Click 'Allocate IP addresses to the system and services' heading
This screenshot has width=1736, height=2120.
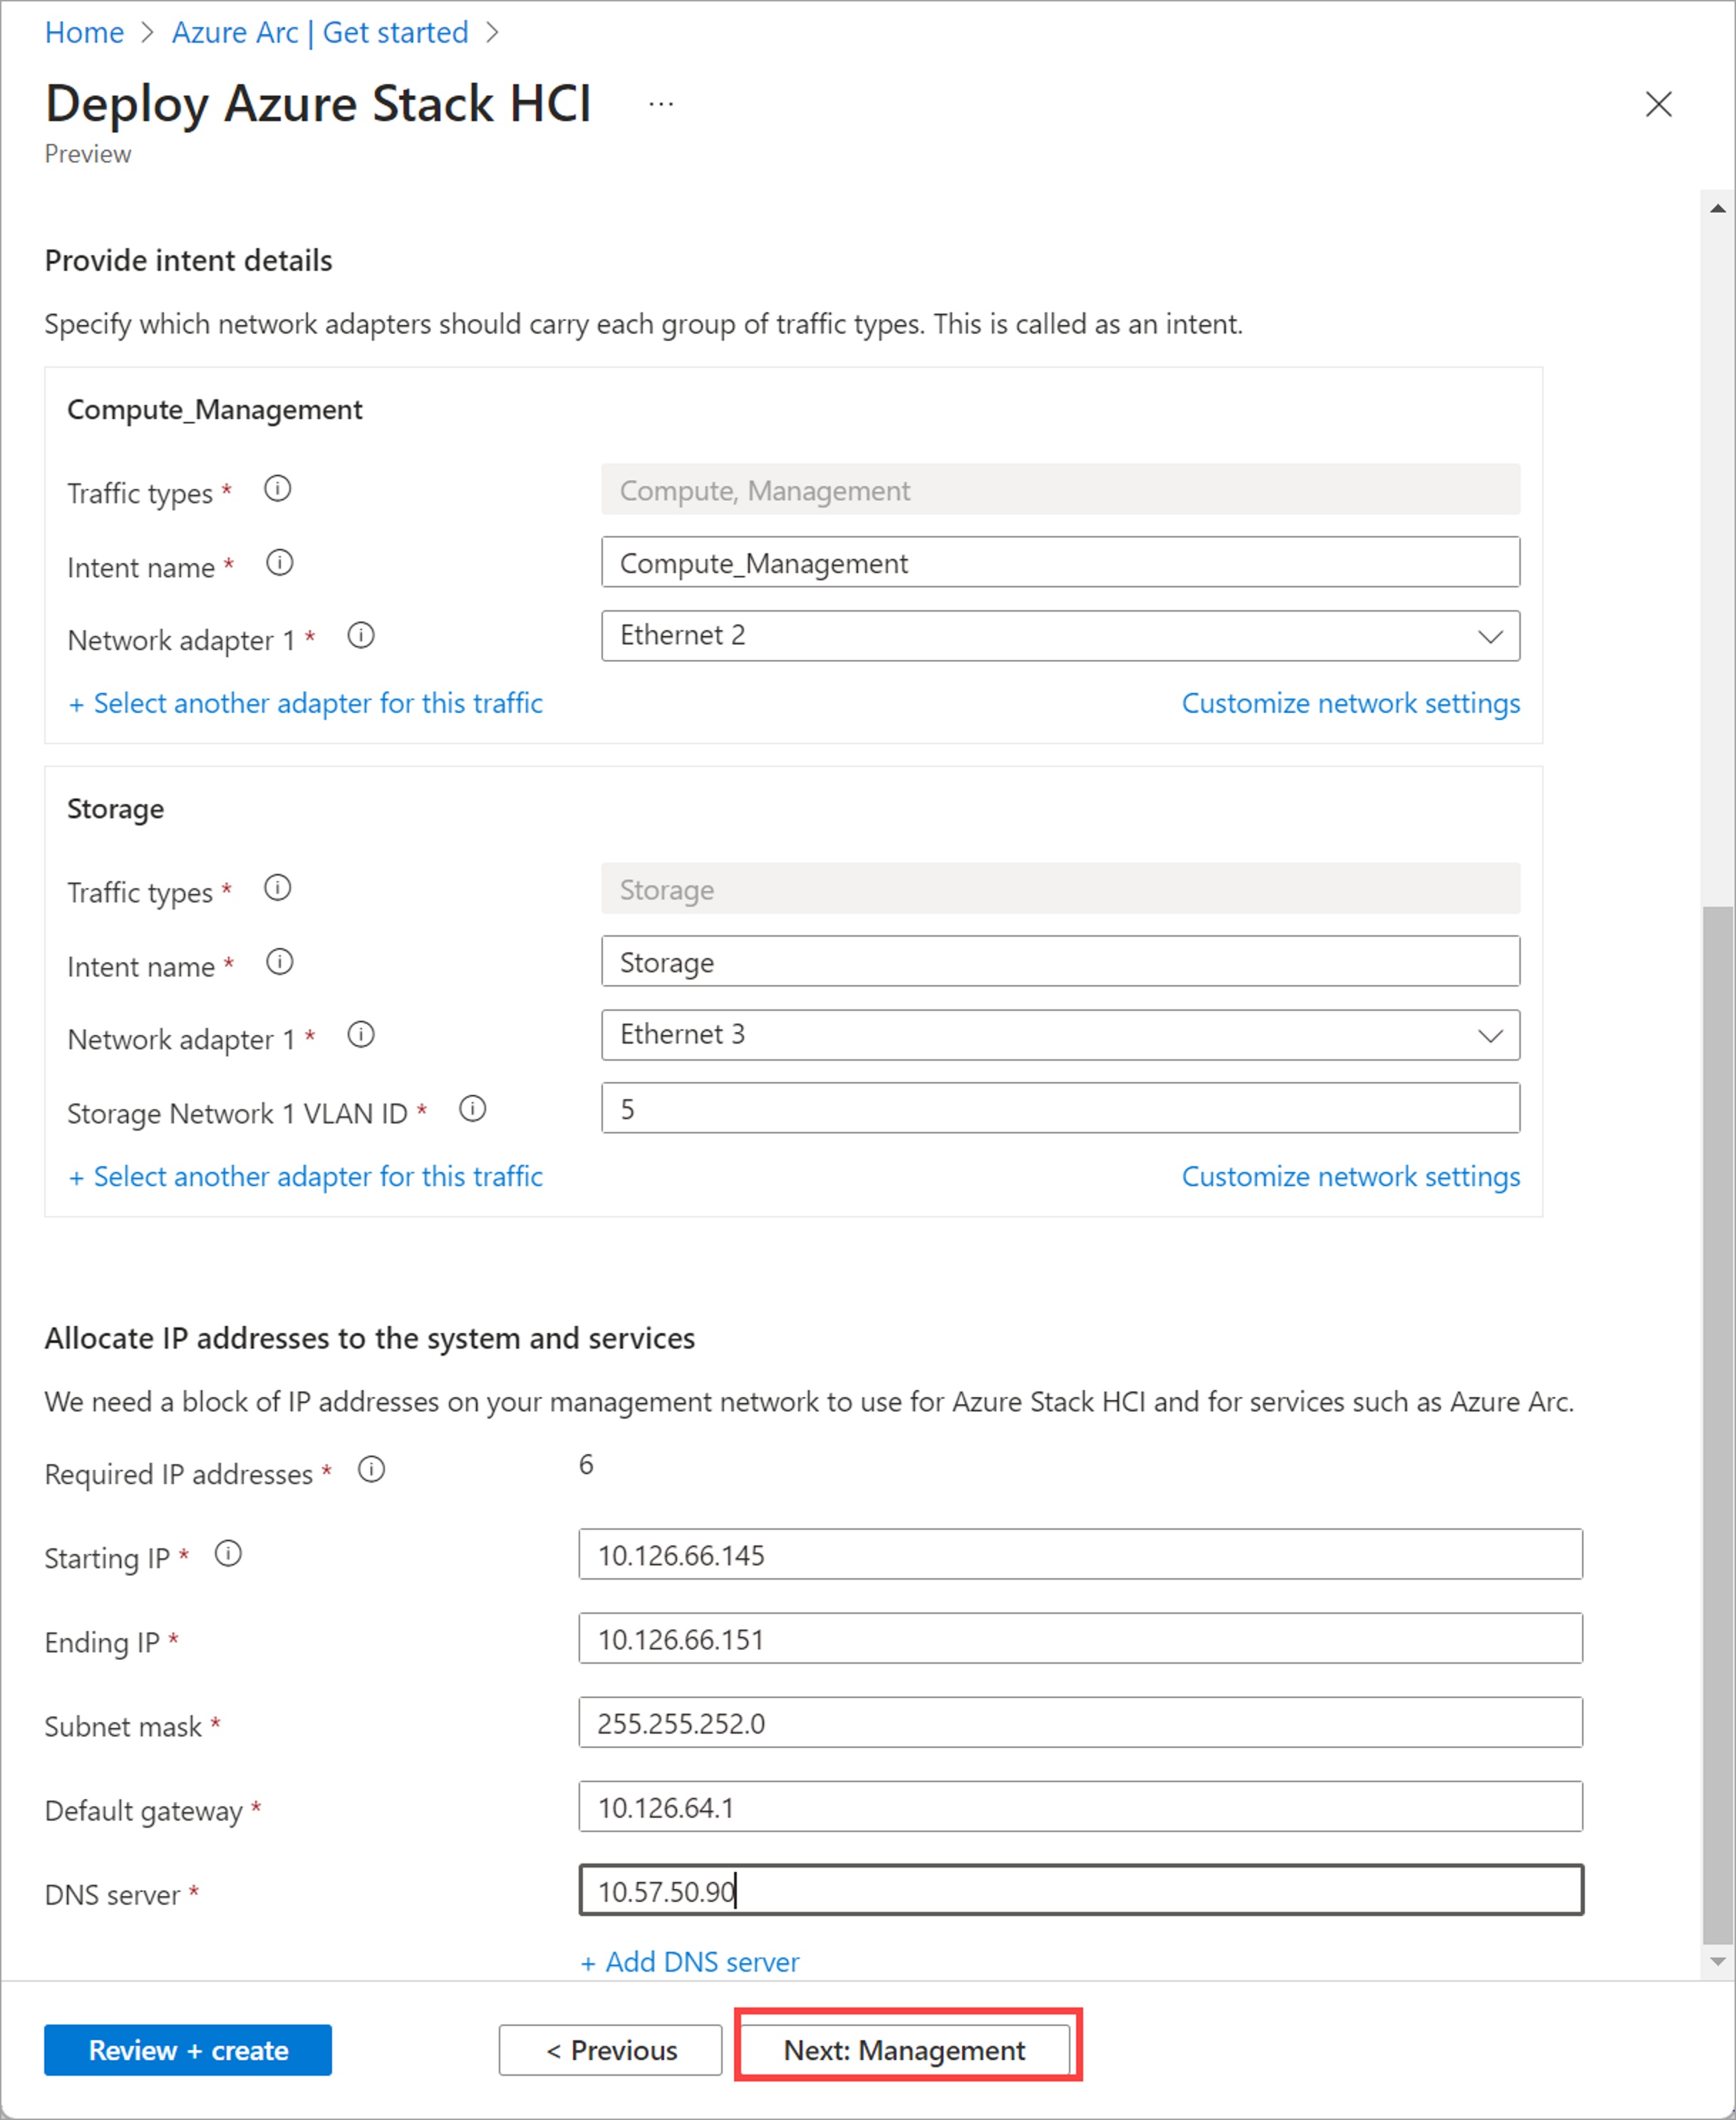pyautogui.click(x=370, y=1339)
